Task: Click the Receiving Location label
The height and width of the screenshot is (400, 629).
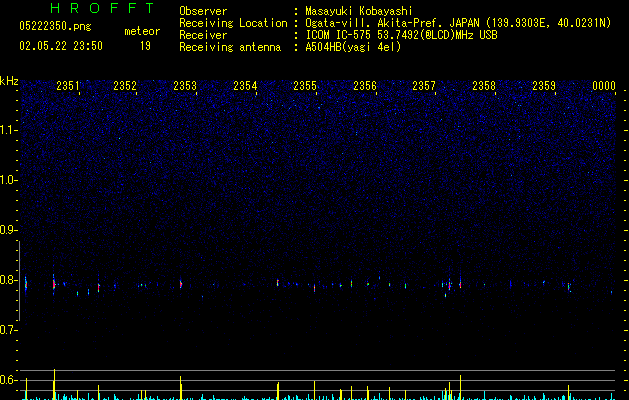Action: (233, 23)
